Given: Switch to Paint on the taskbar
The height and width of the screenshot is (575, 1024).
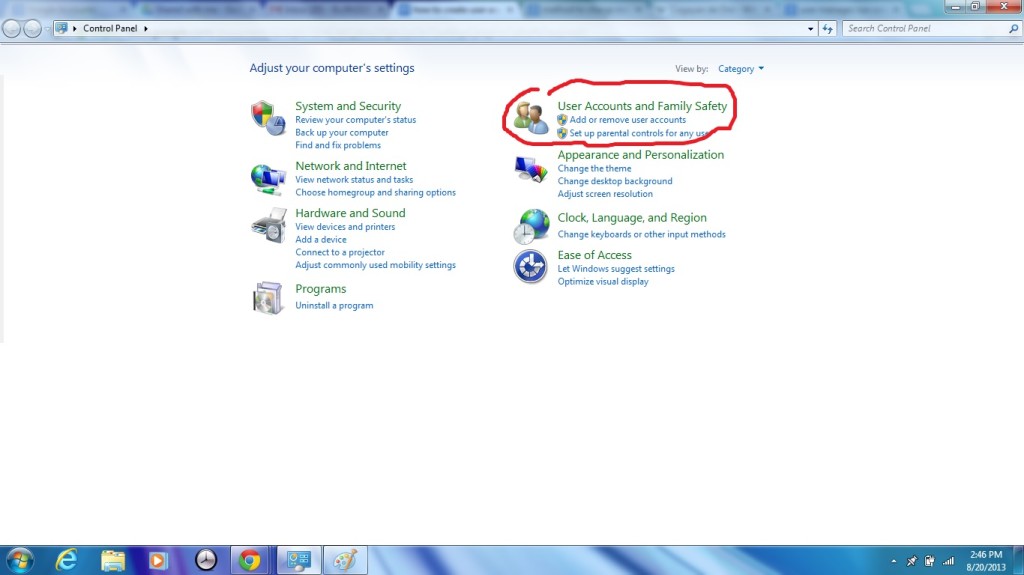Looking at the screenshot, I should click(x=345, y=561).
